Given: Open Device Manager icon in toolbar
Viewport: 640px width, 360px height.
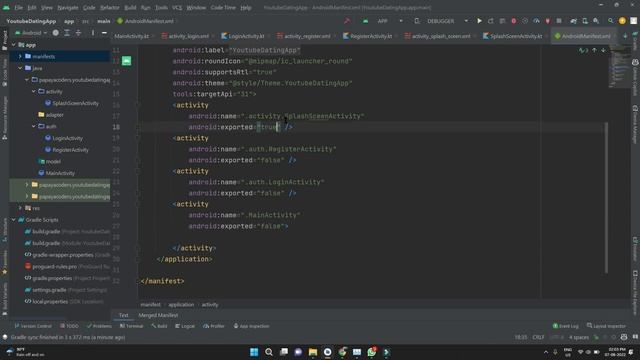Looking at the screenshot, I should point(585,21).
